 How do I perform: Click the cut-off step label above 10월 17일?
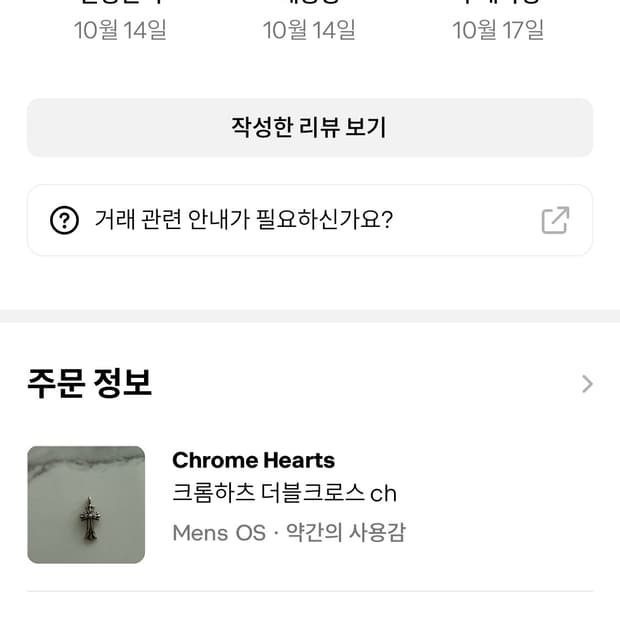pyautogui.click(x=498, y=3)
